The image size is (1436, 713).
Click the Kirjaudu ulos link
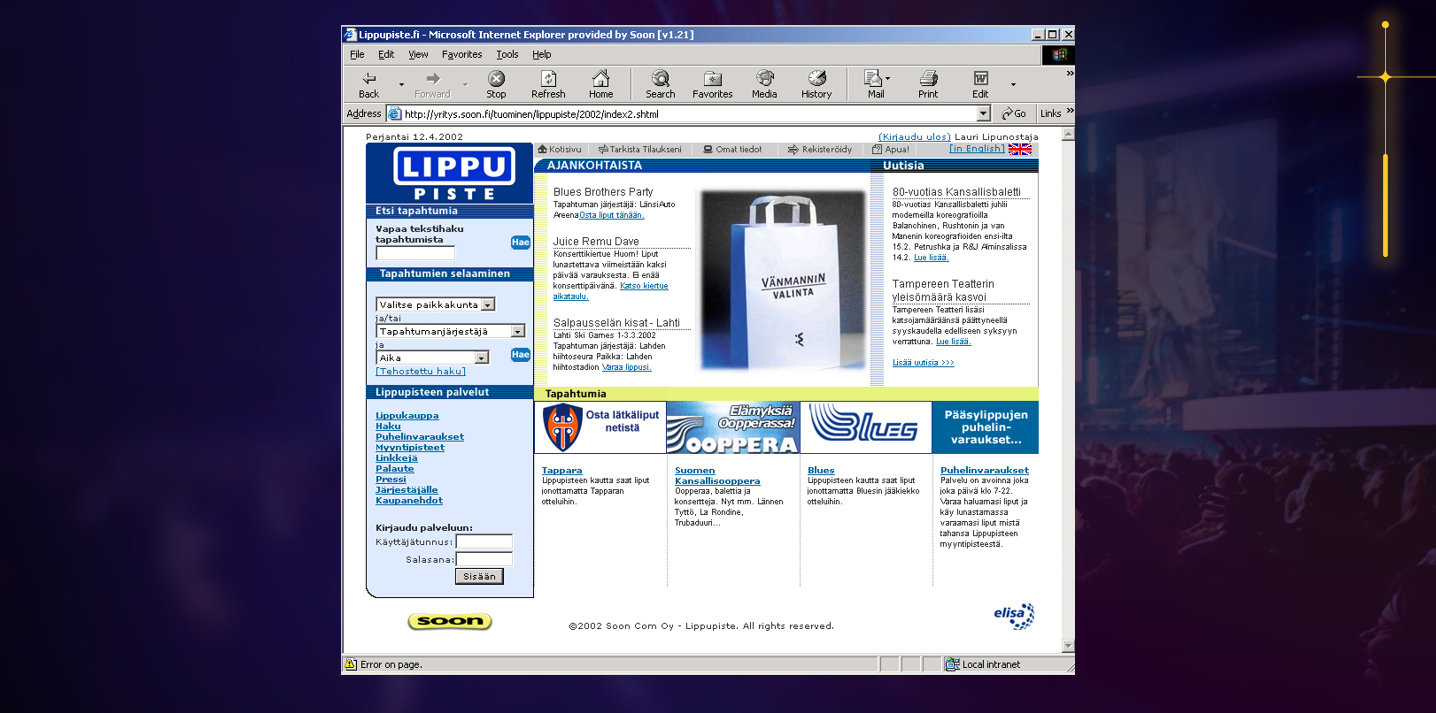coord(914,137)
